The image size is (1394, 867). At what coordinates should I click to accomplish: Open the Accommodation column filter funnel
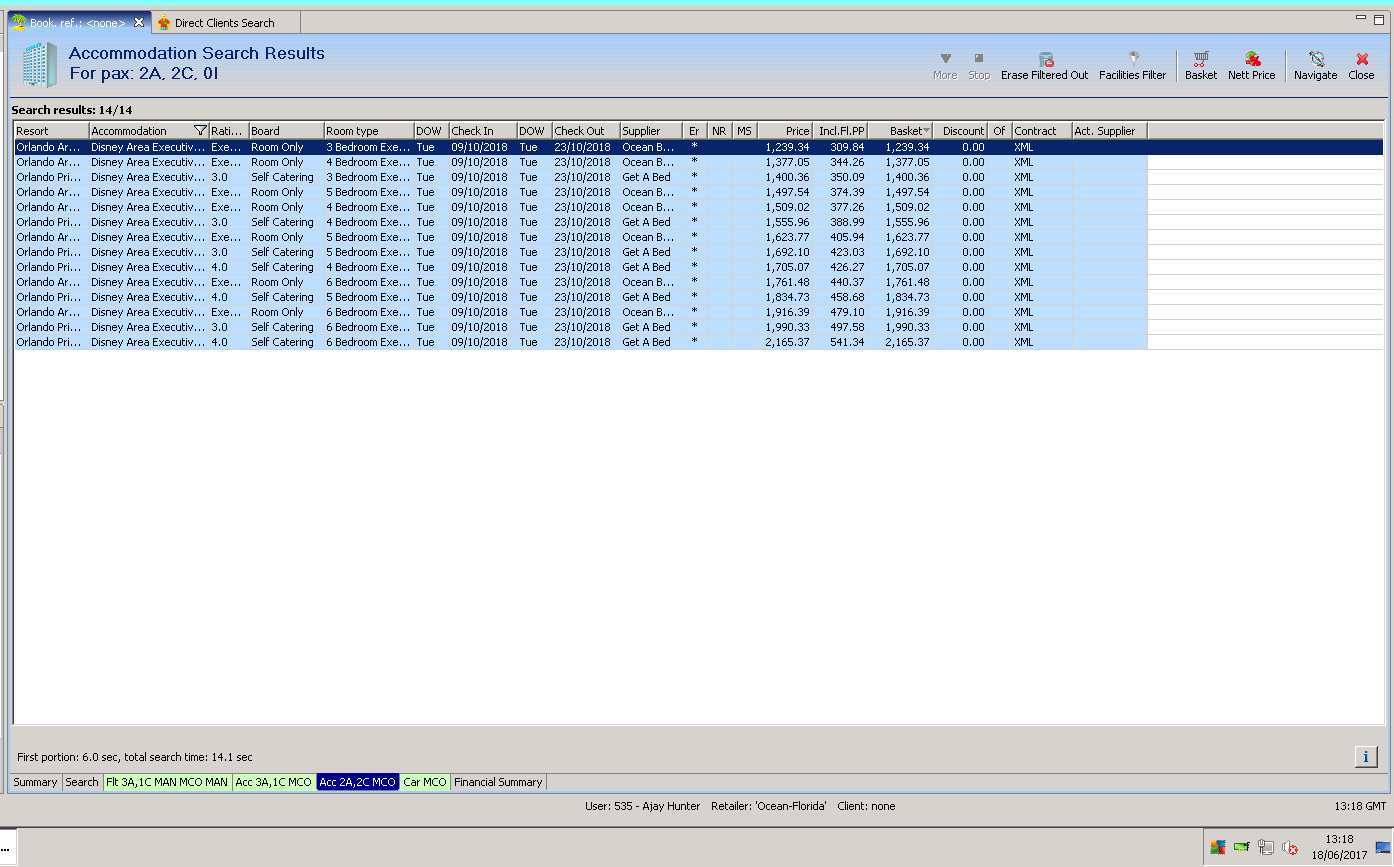(200, 131)
